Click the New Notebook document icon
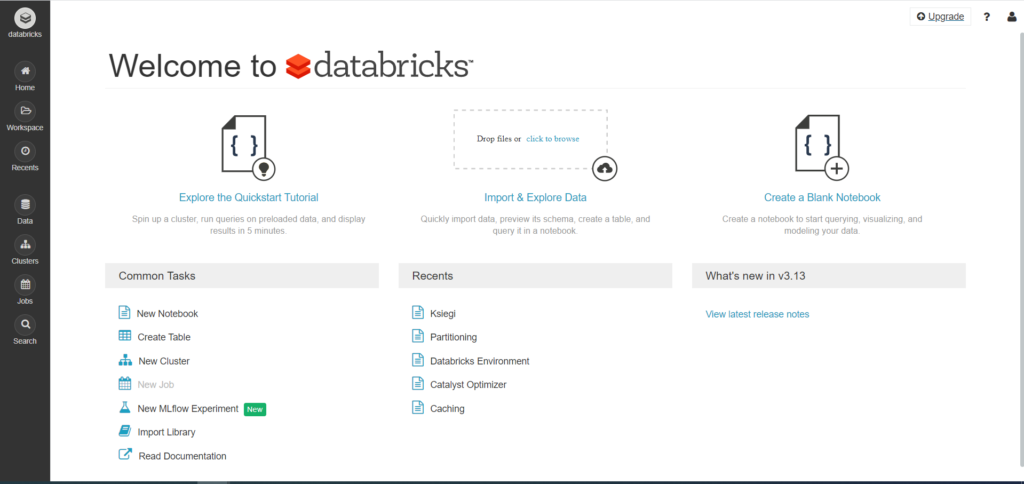The width and height of the screenshot is (1024, 484). click(124, 312)
